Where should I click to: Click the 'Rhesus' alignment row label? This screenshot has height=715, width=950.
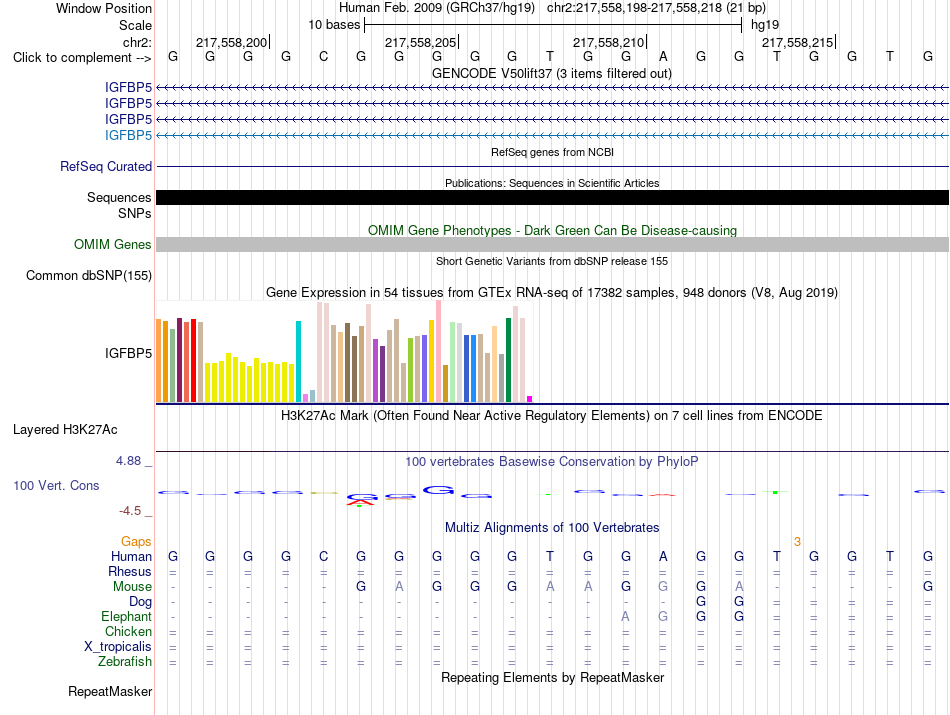130,572
